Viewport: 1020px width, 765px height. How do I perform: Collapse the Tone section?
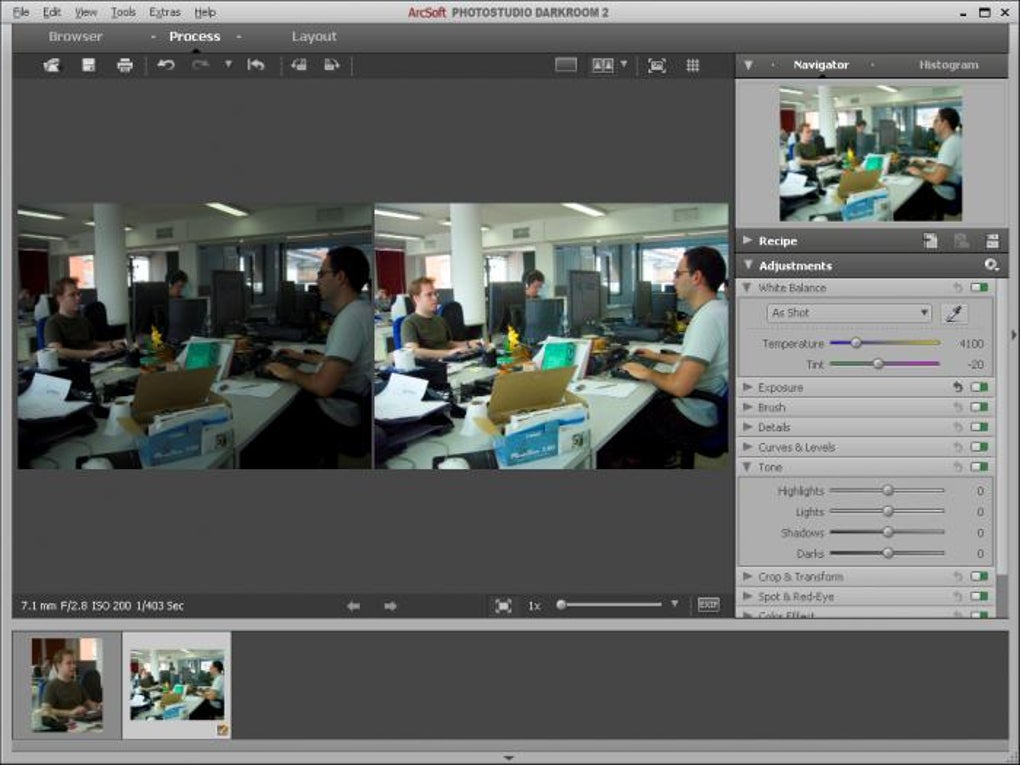click(x=747, y=467)
